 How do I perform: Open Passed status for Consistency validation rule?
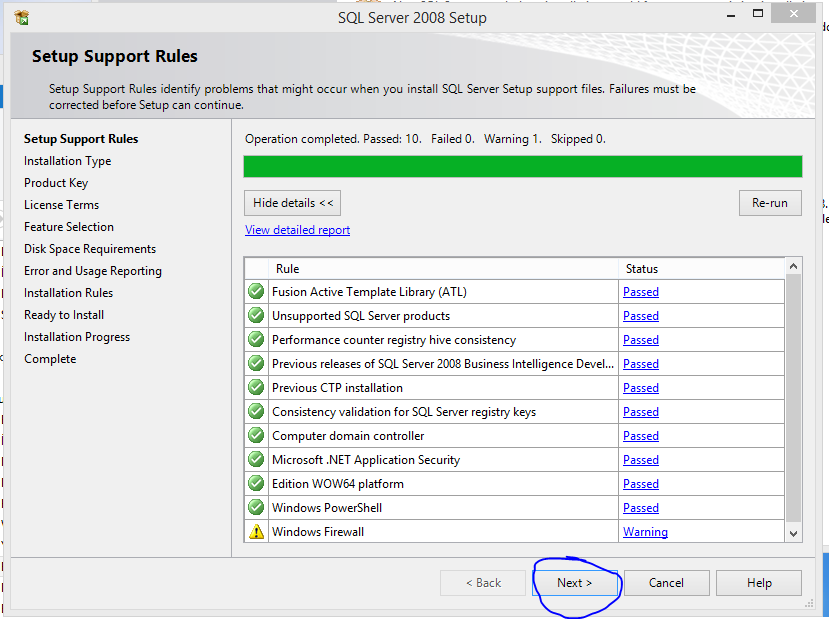(x=641, y=412)
